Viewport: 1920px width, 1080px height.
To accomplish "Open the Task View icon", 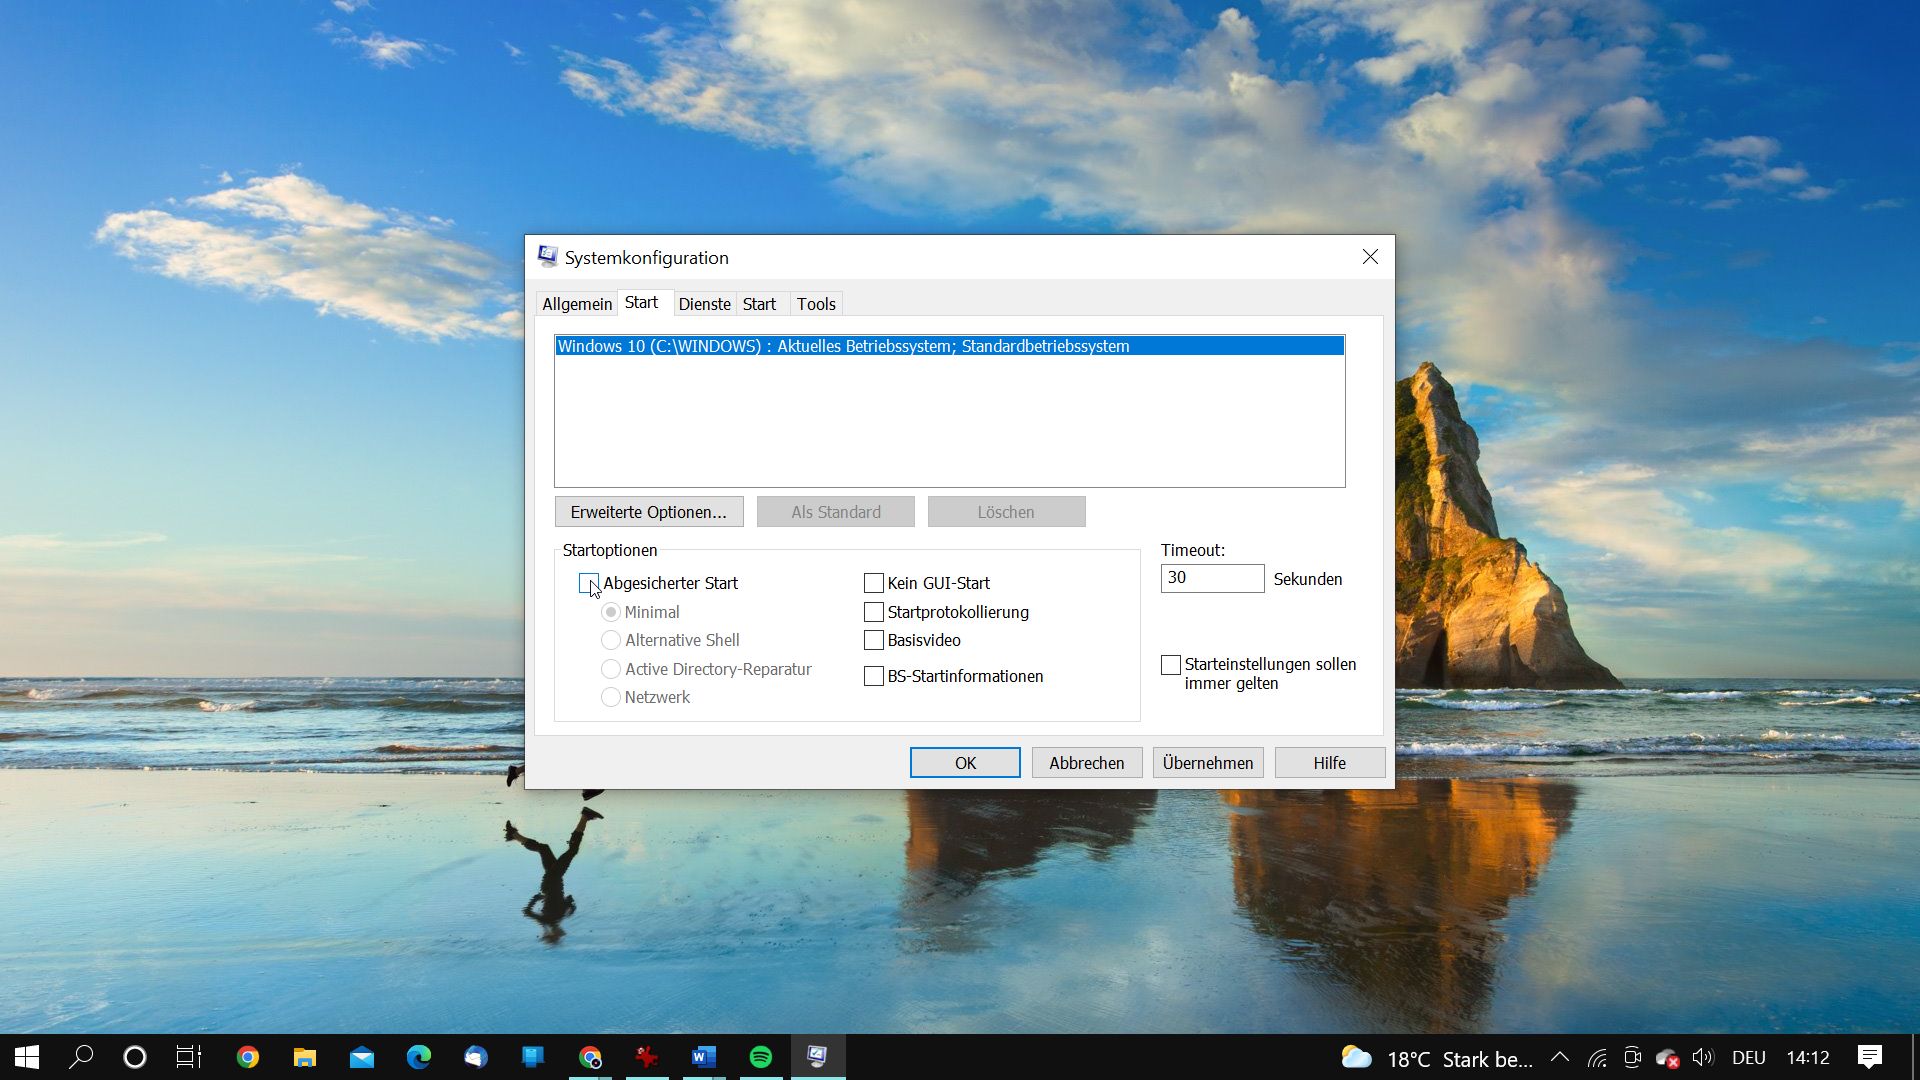I will (x=188, y=1057).
